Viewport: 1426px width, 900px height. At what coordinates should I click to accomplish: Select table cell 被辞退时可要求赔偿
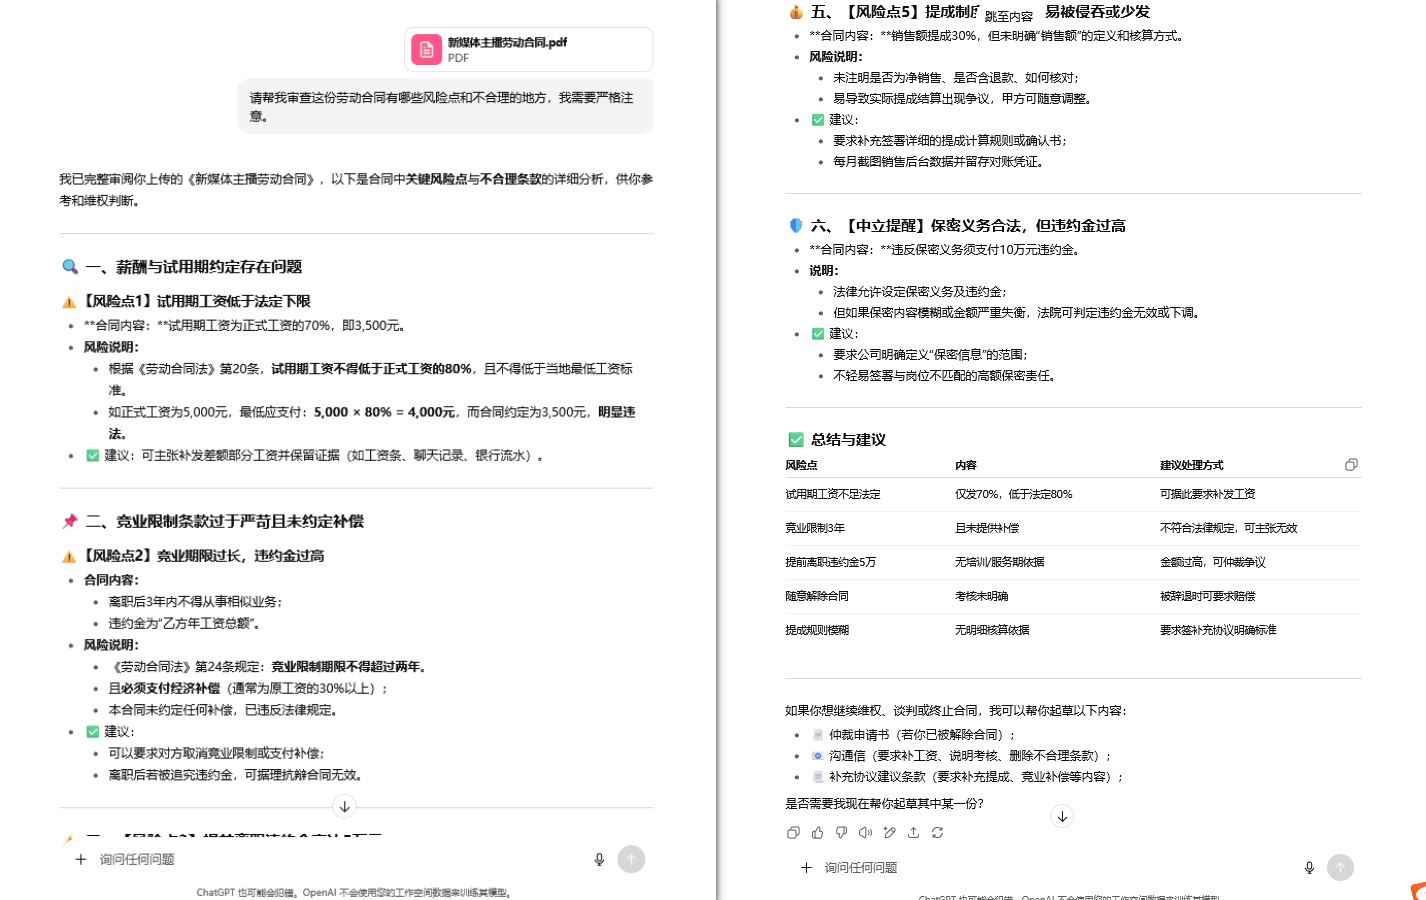(x=1208, y=596)
